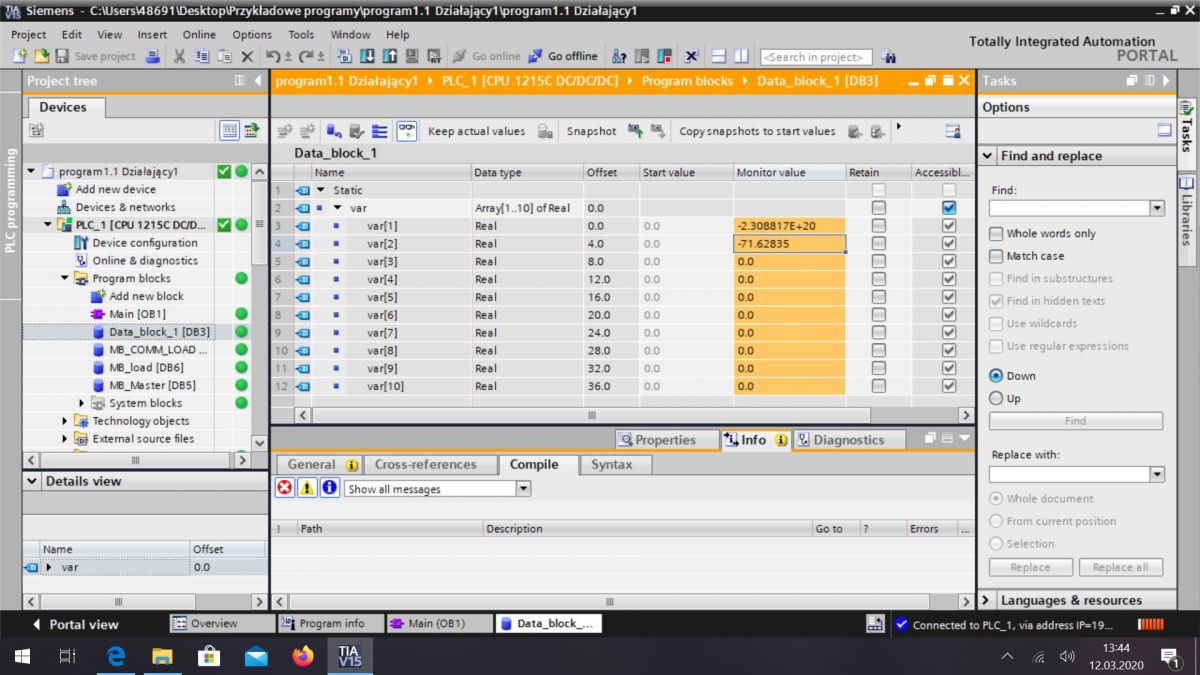Open File Explorer from the taskbar

pos(162,656)
